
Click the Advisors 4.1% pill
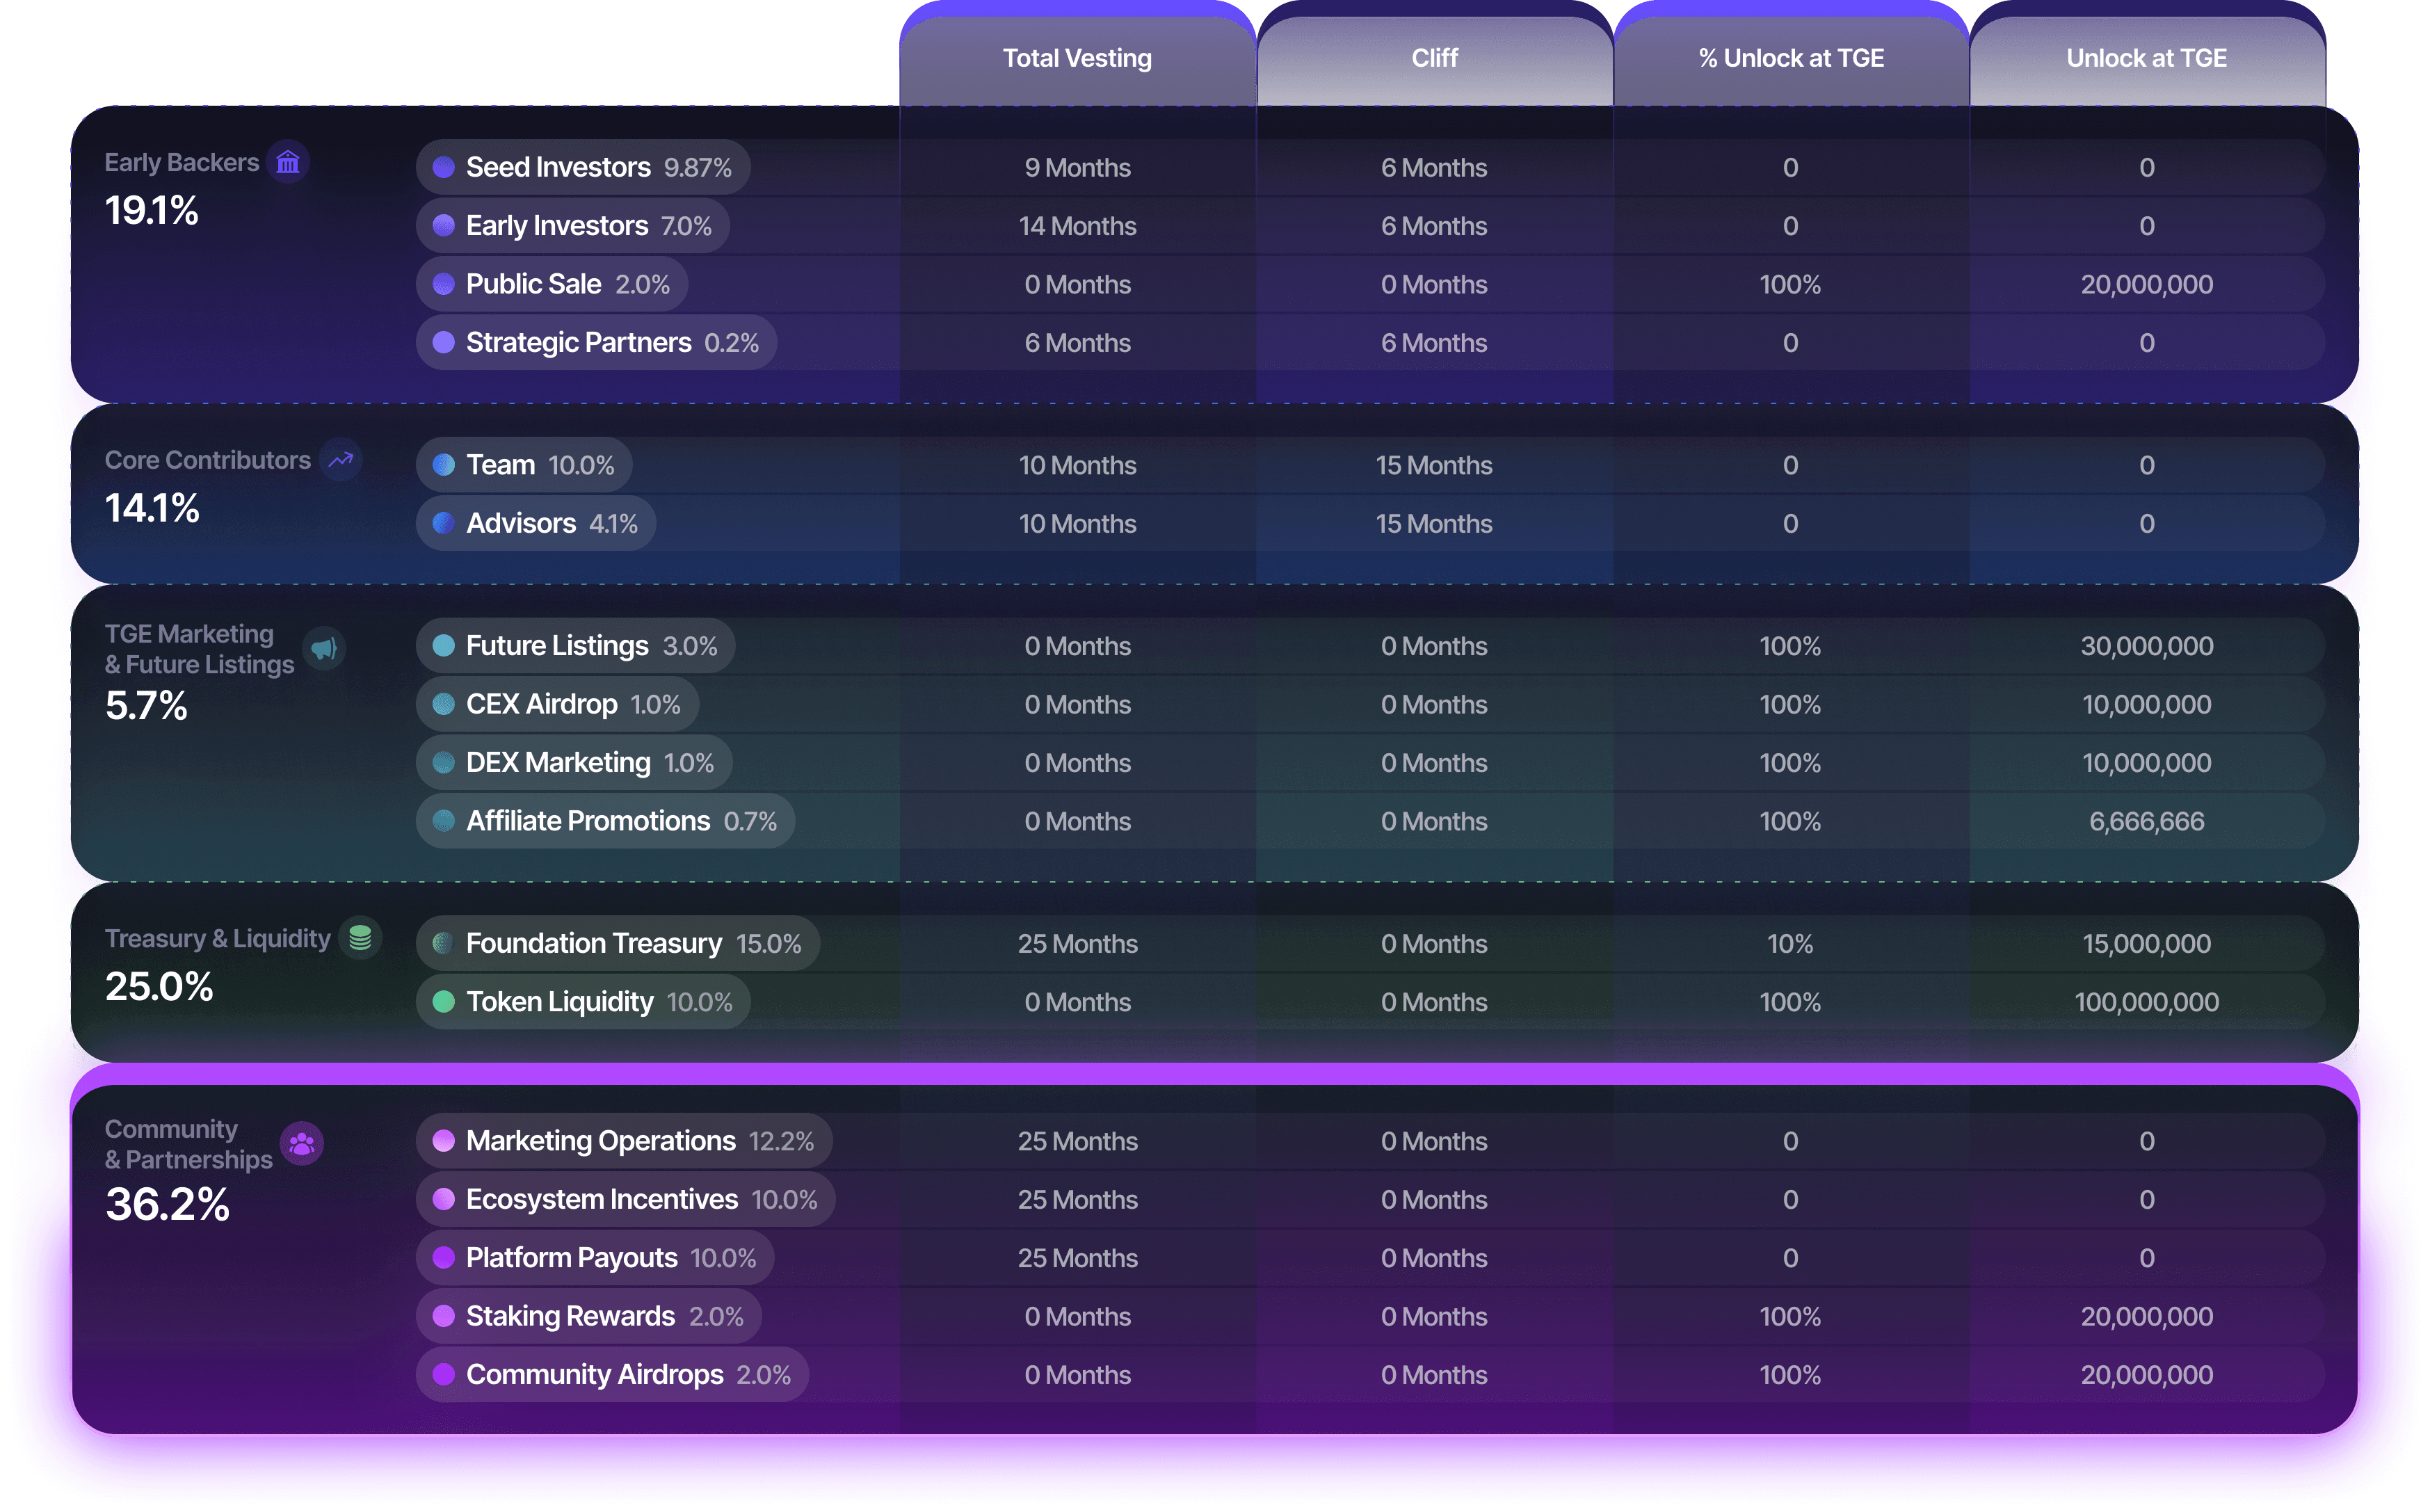pos(536,523)
